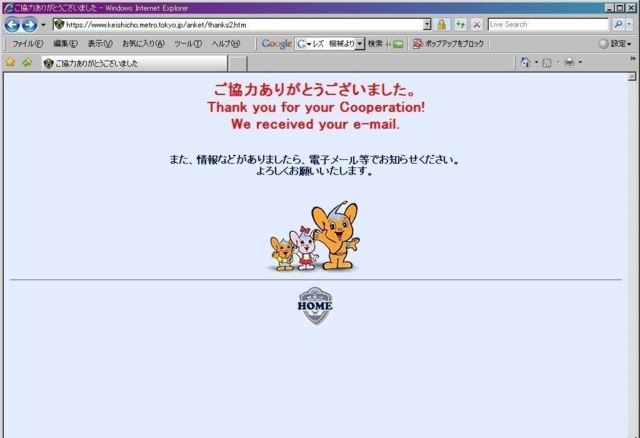The image size is (640, 438).
Task: Expand the address bar URL dropdown
Action: tap(428, 24)
